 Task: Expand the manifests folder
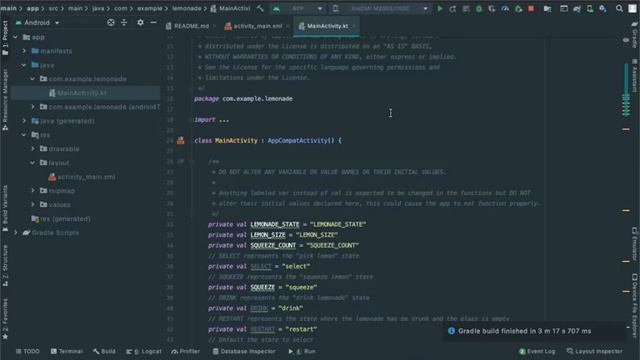24,51
